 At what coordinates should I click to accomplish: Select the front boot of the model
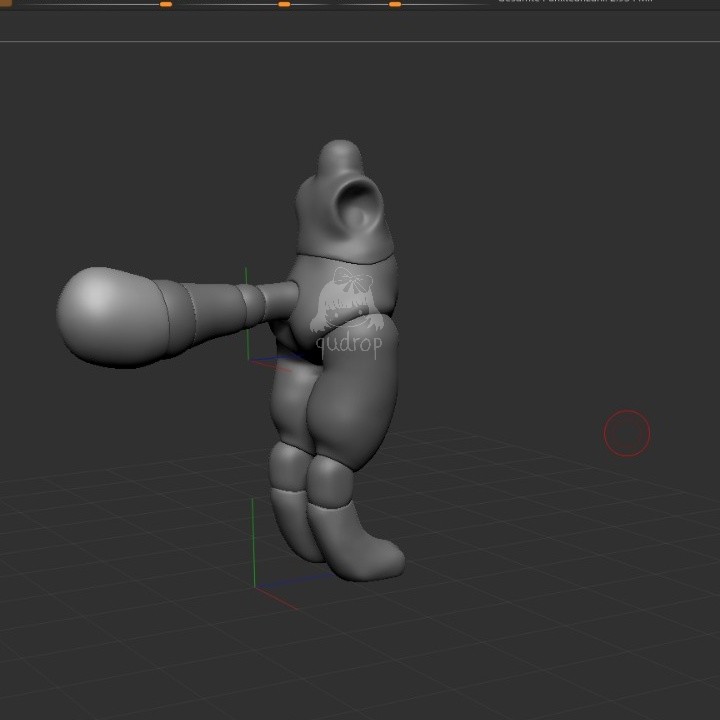click(356, 542)
